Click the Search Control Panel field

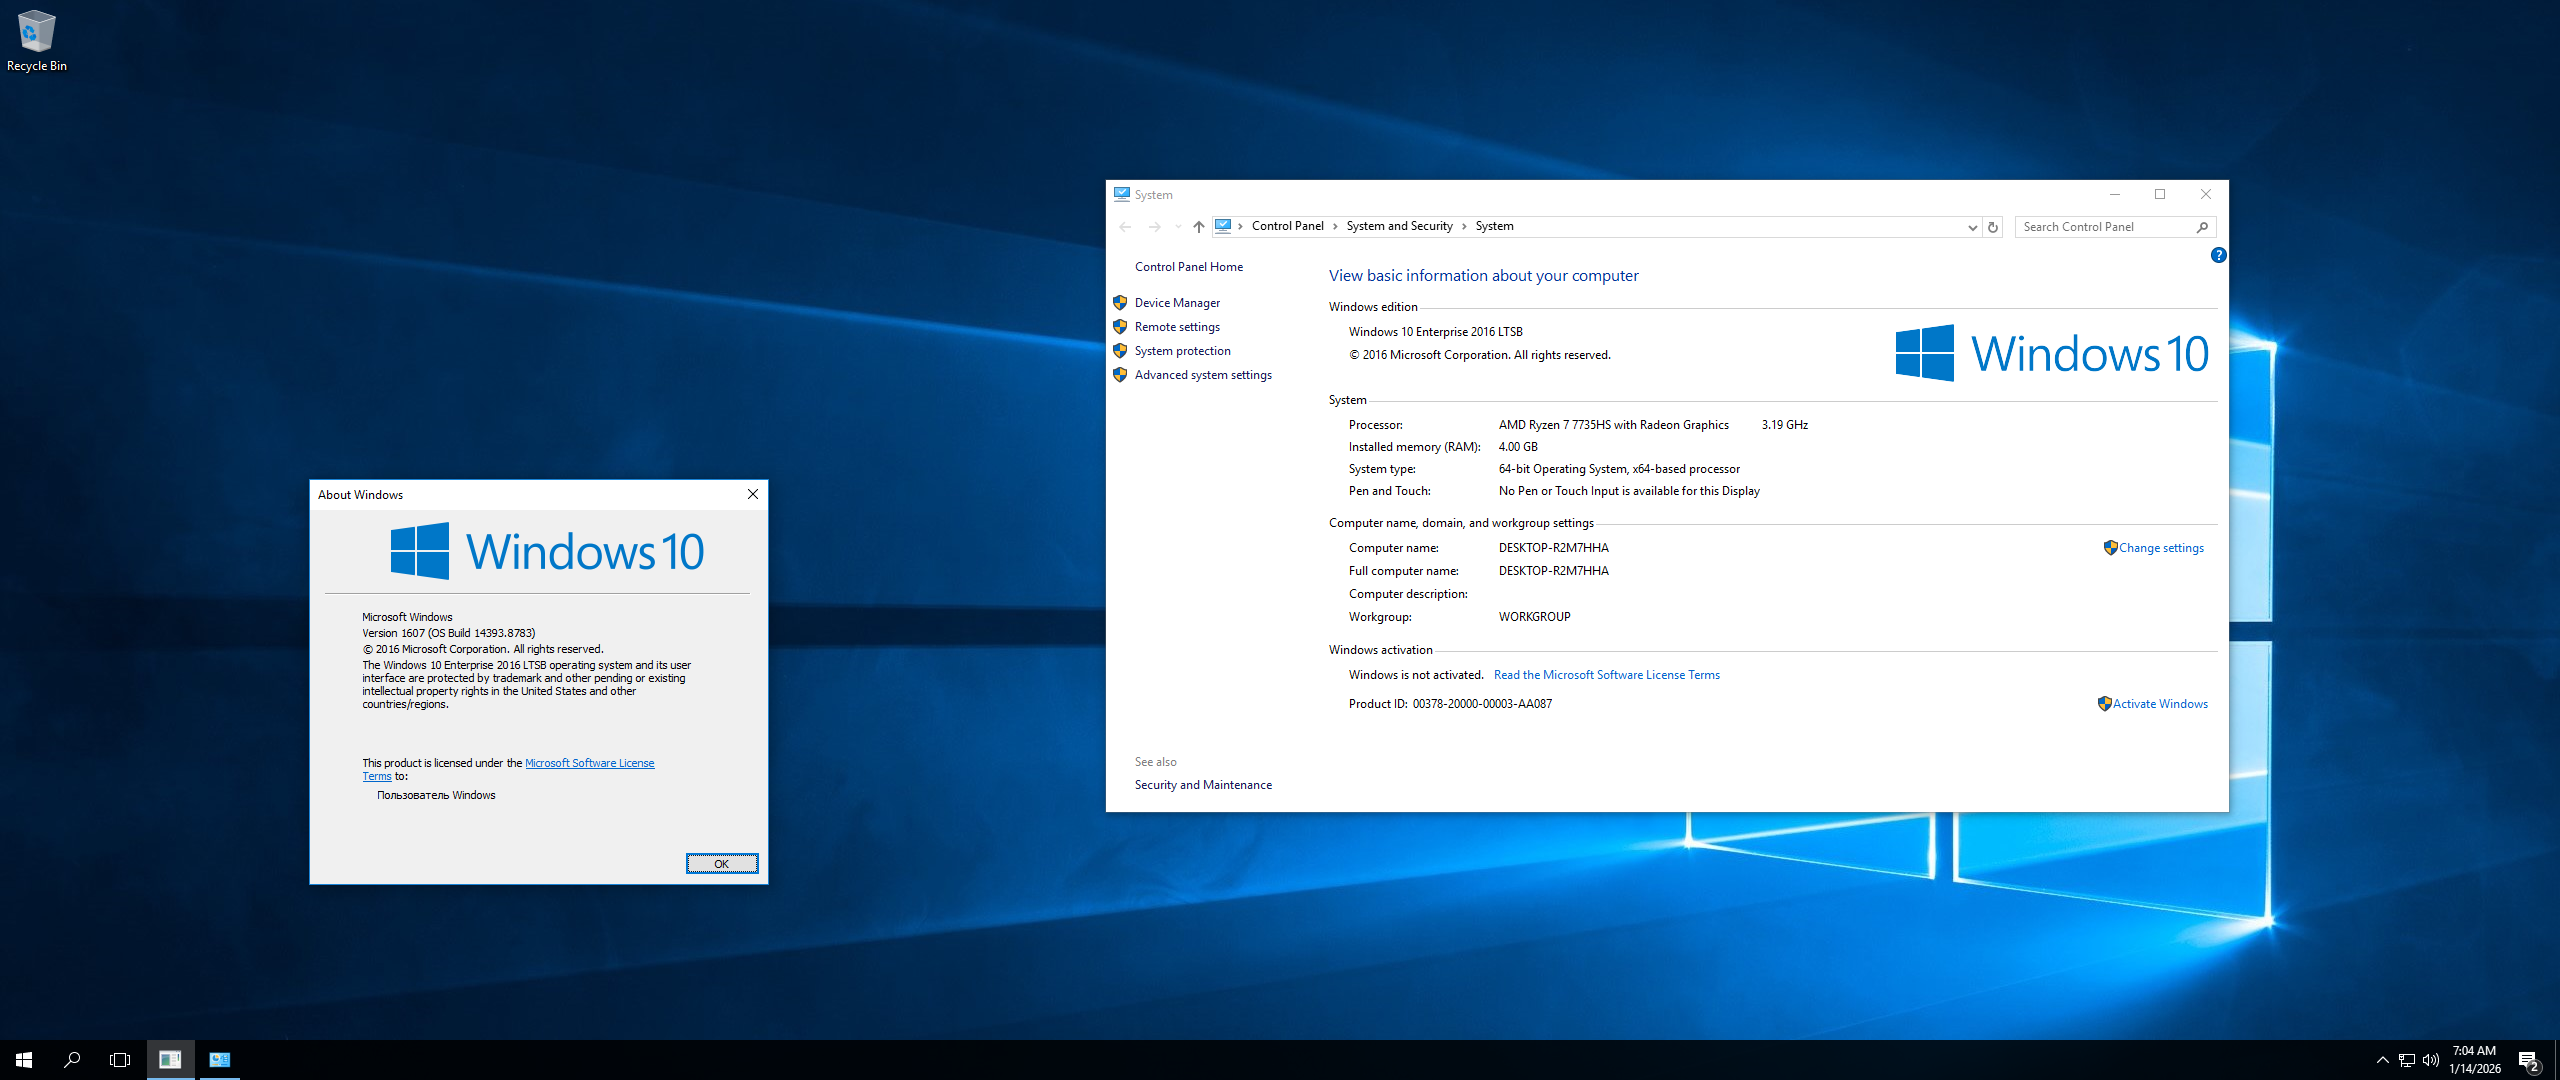click(x=2100, y=227)
